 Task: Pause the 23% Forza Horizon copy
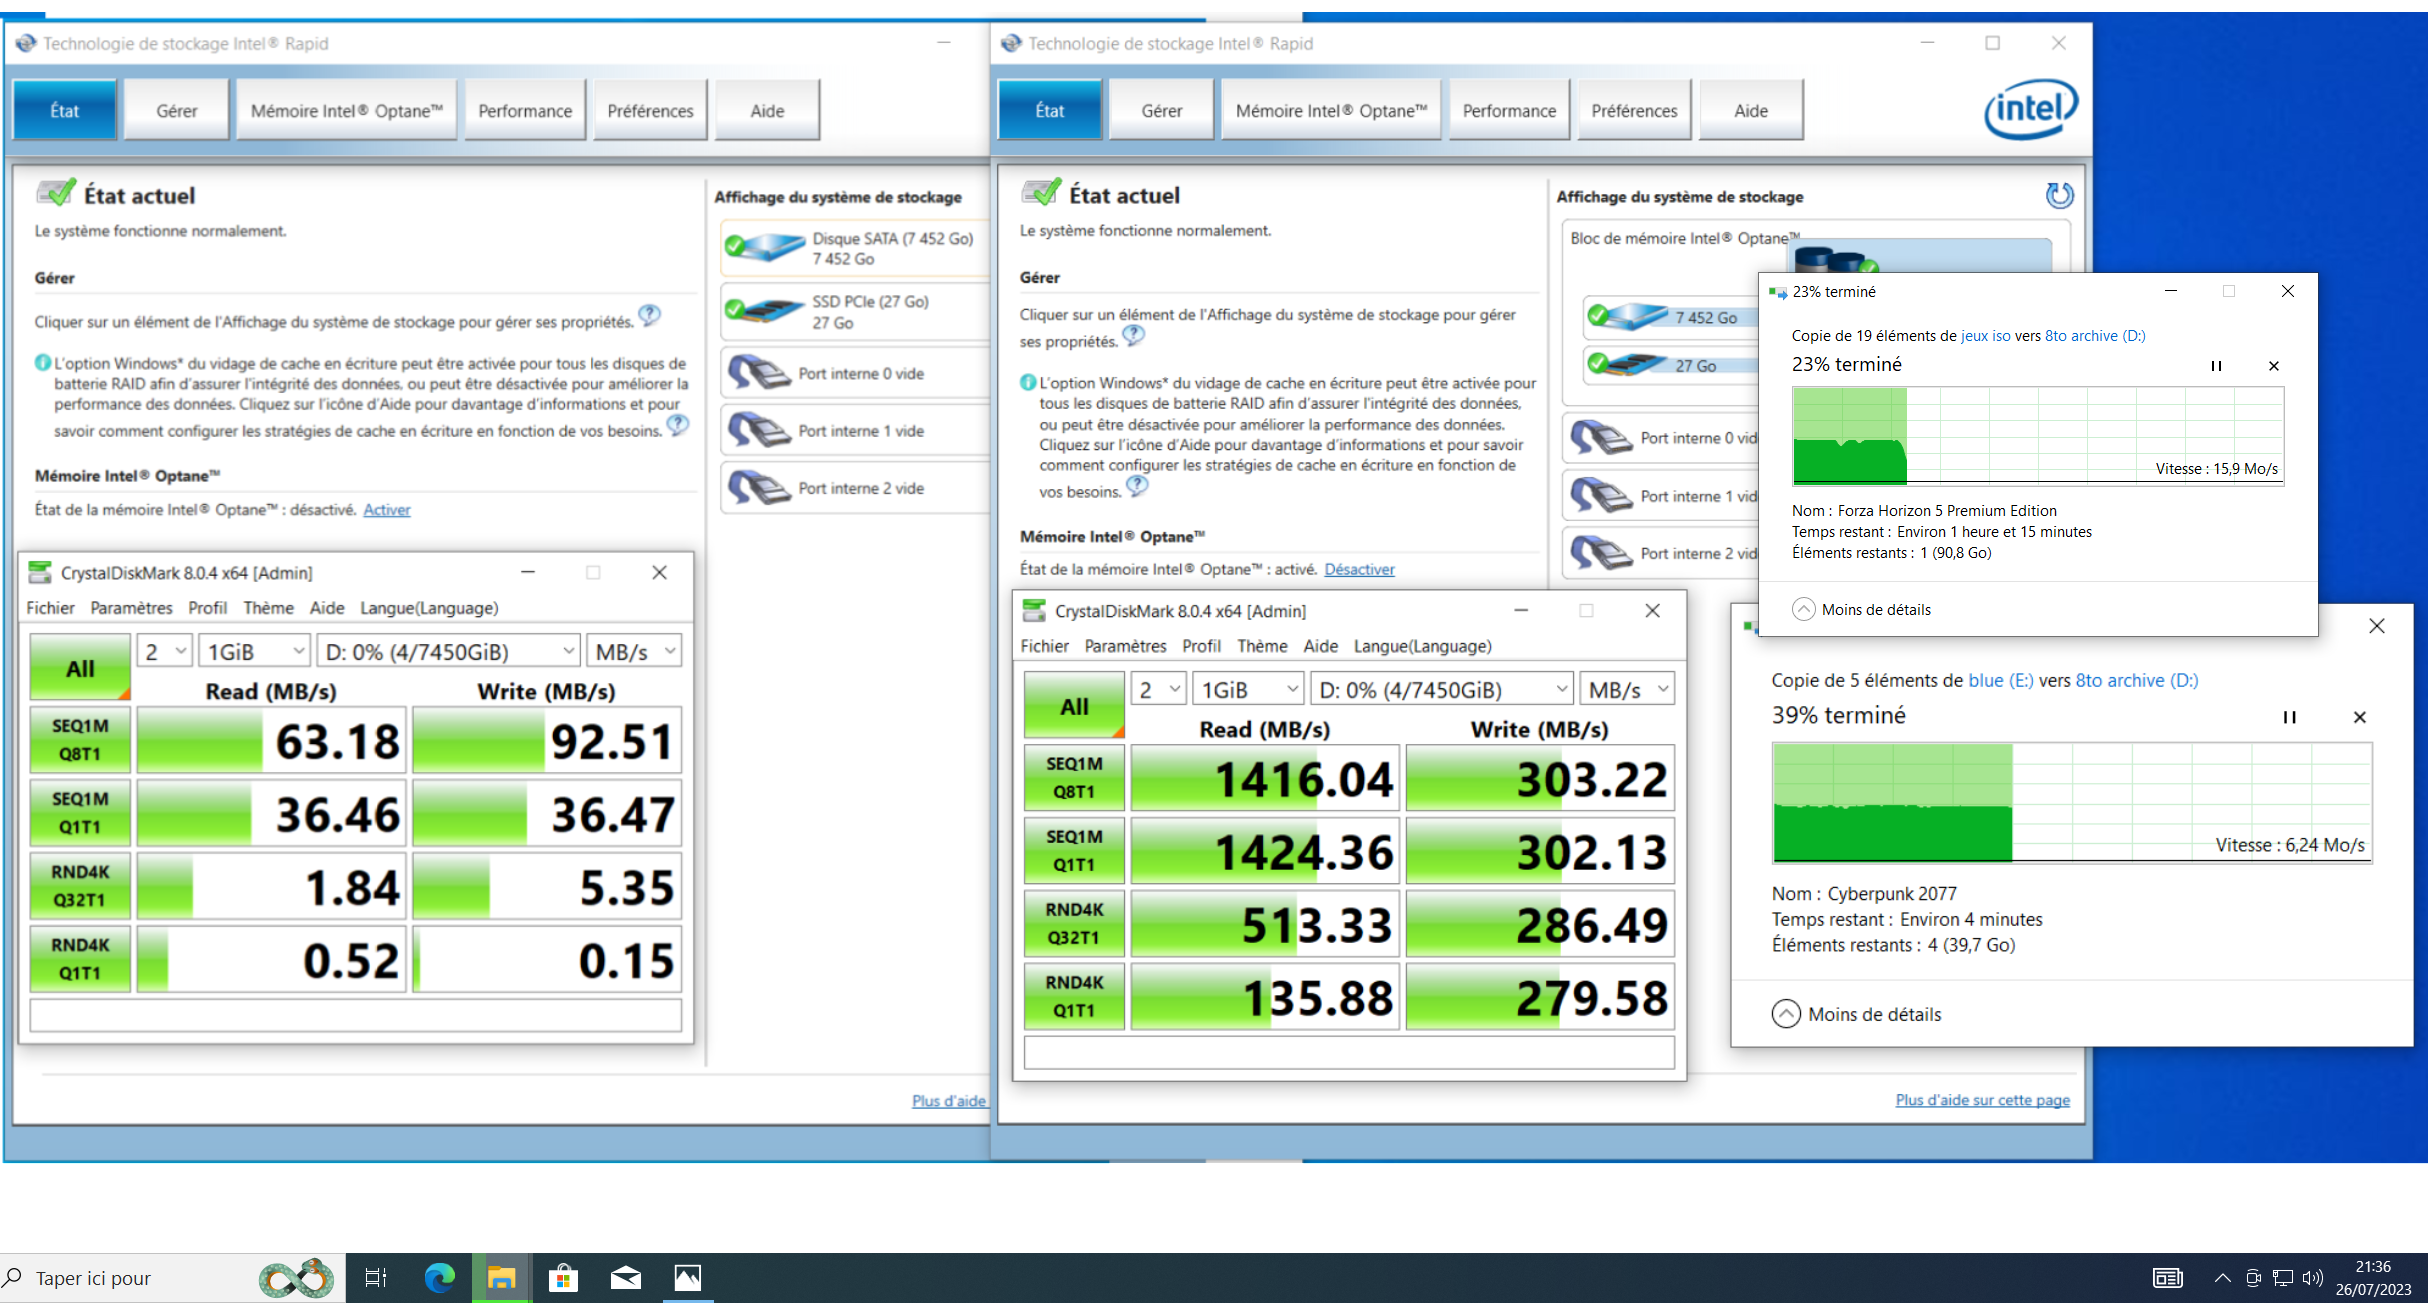coord(2216,366)
